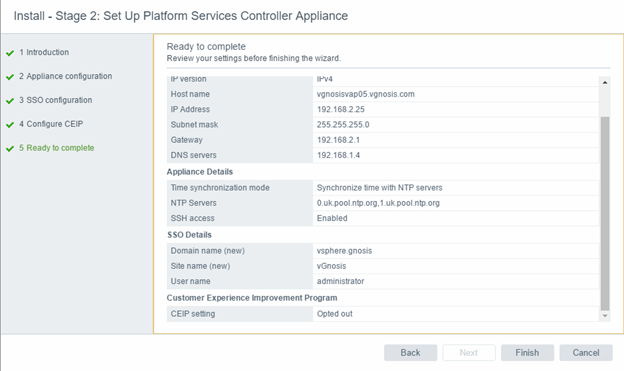This screenshot has height=371, width=624.
Task: Click the vertical scrollbar thumb
Action: pyautogui.click(x=605, y=213)
